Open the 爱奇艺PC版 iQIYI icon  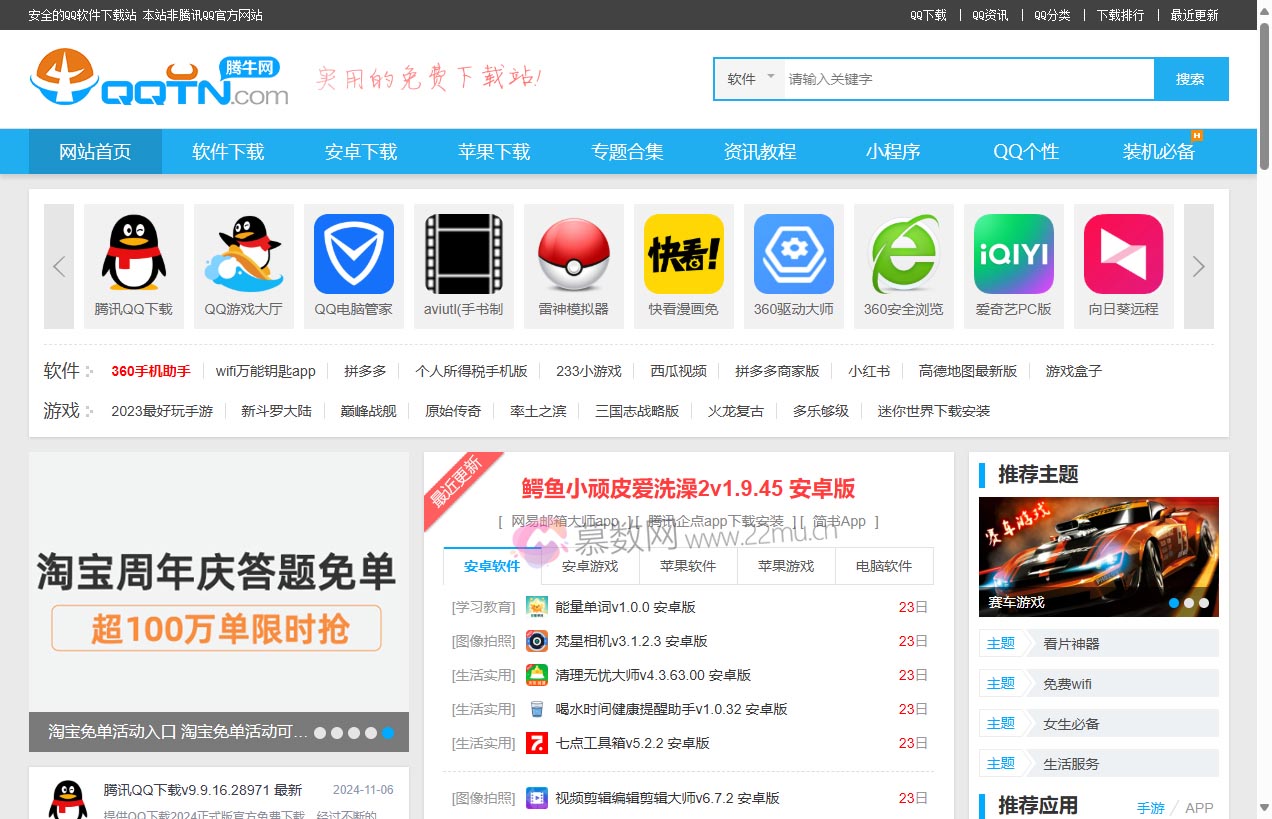(x=1014, y=254)
